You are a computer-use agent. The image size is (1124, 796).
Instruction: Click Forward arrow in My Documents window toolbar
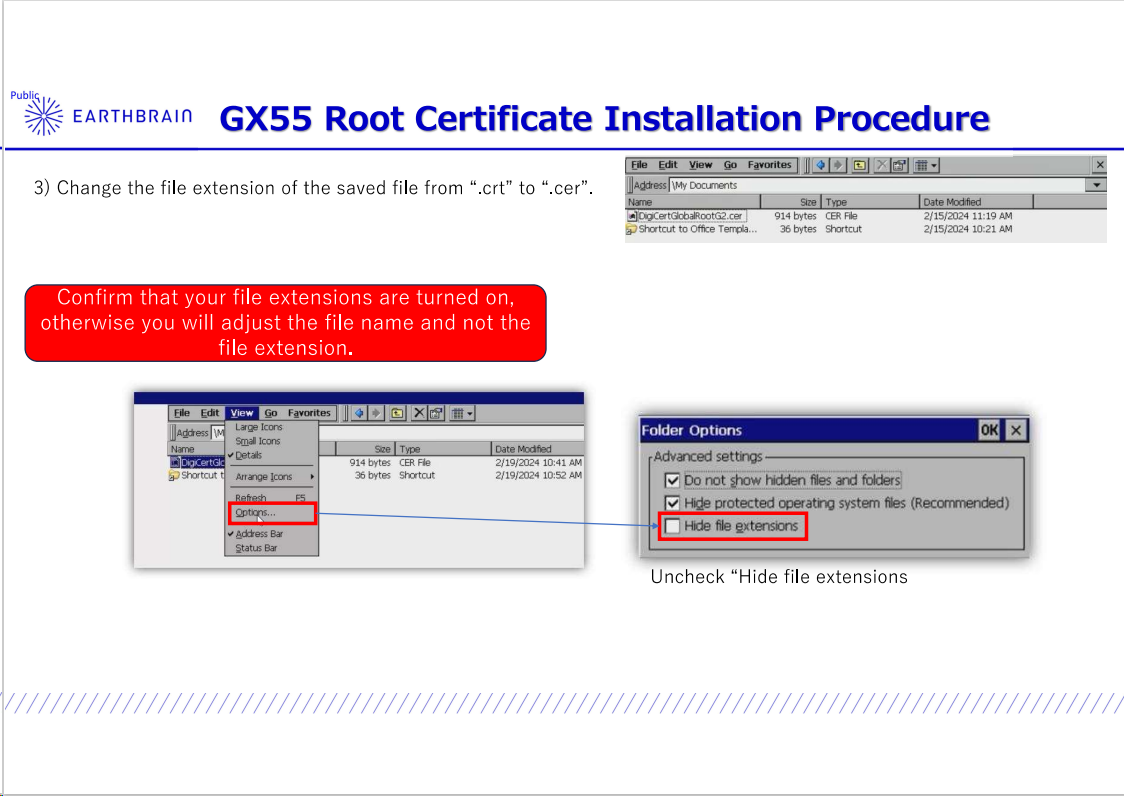point(837,165)
